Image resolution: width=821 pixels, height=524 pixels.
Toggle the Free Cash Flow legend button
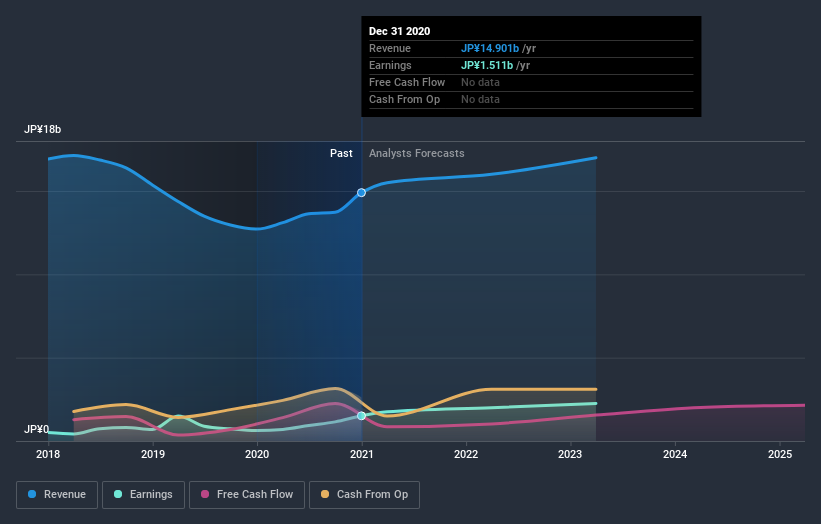point(247,495)
